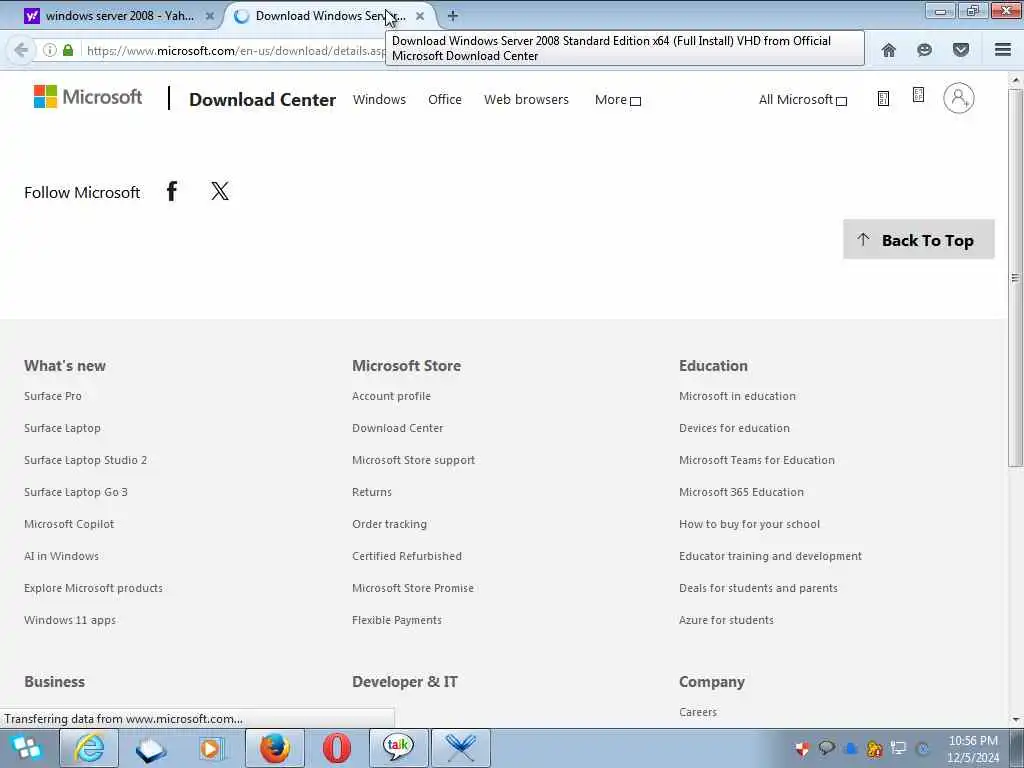Open the Microsoft Copilot link
This screenshot has height=768, width=1024.
click(x=69, y=524)
